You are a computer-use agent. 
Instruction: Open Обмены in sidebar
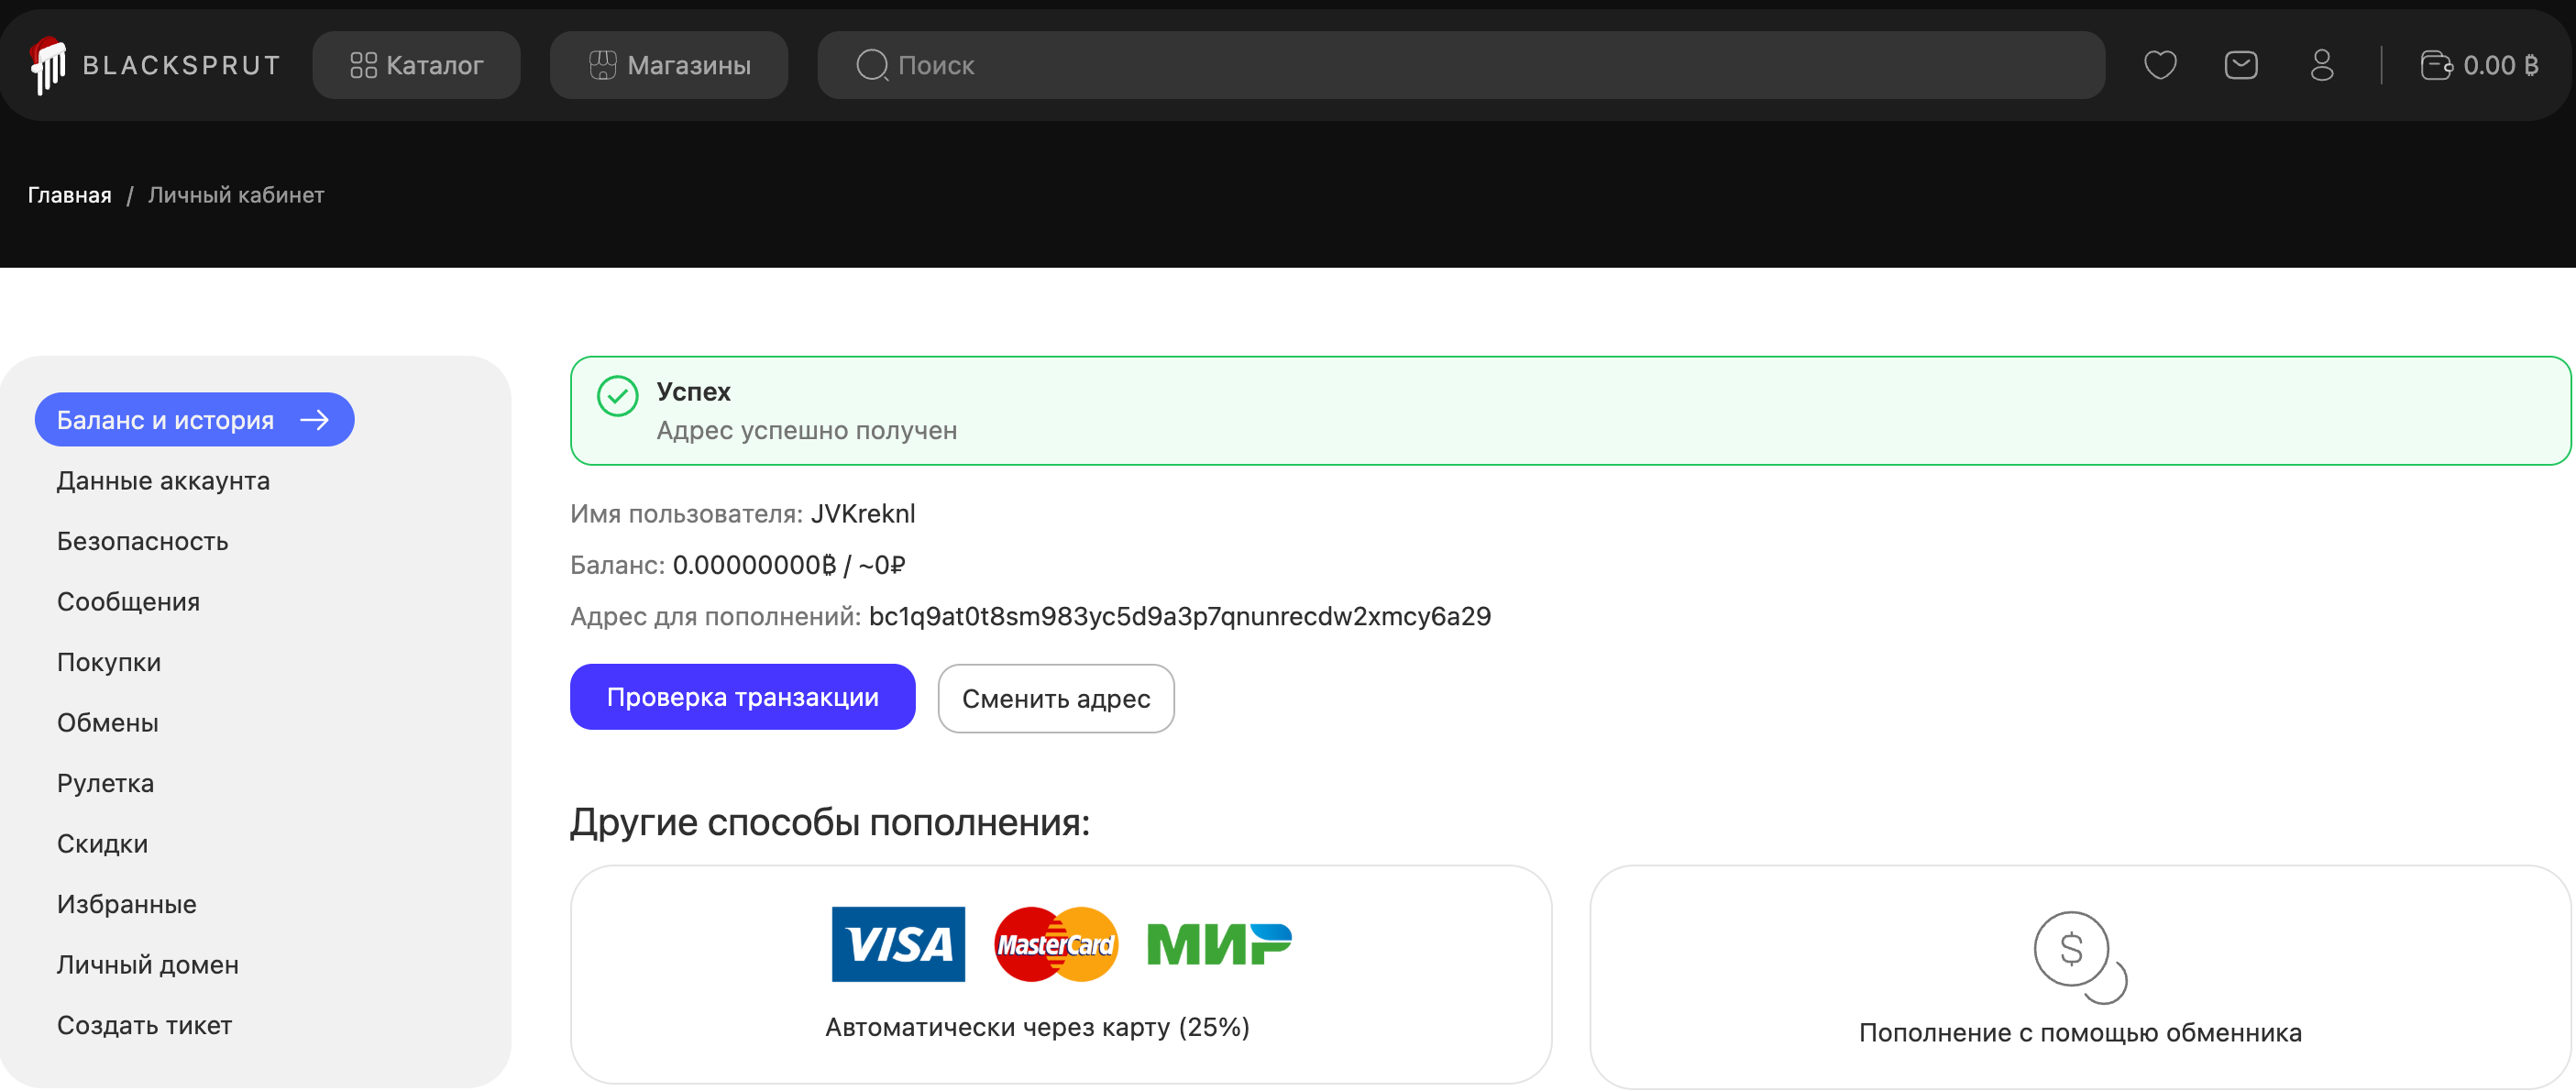tap(108, 723)
